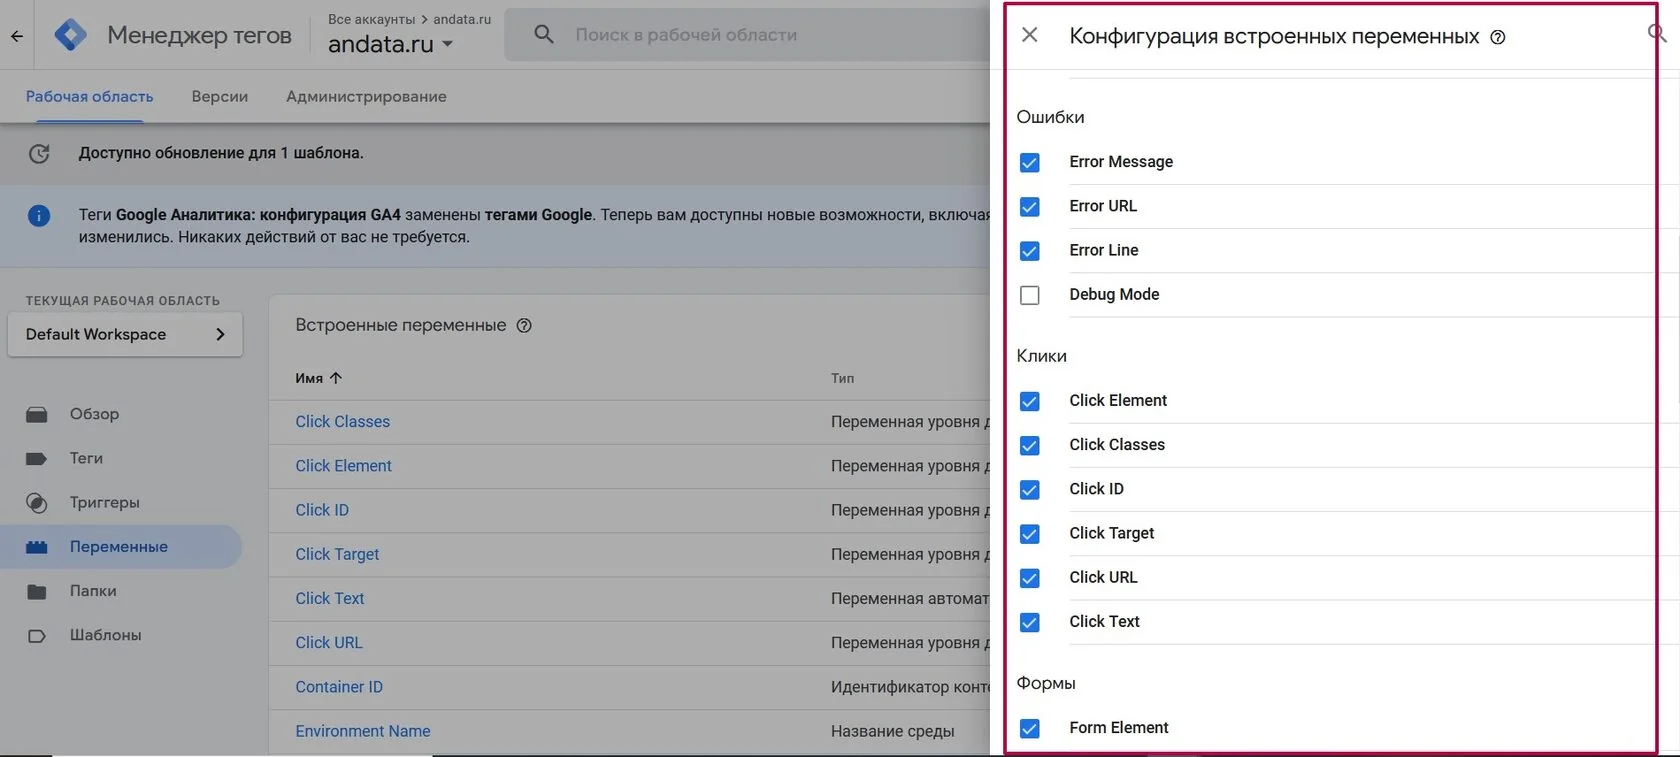Uncheck the Click URL checkbox
The height and width of the screenshot is (757, 1680).
[1029, 578]
